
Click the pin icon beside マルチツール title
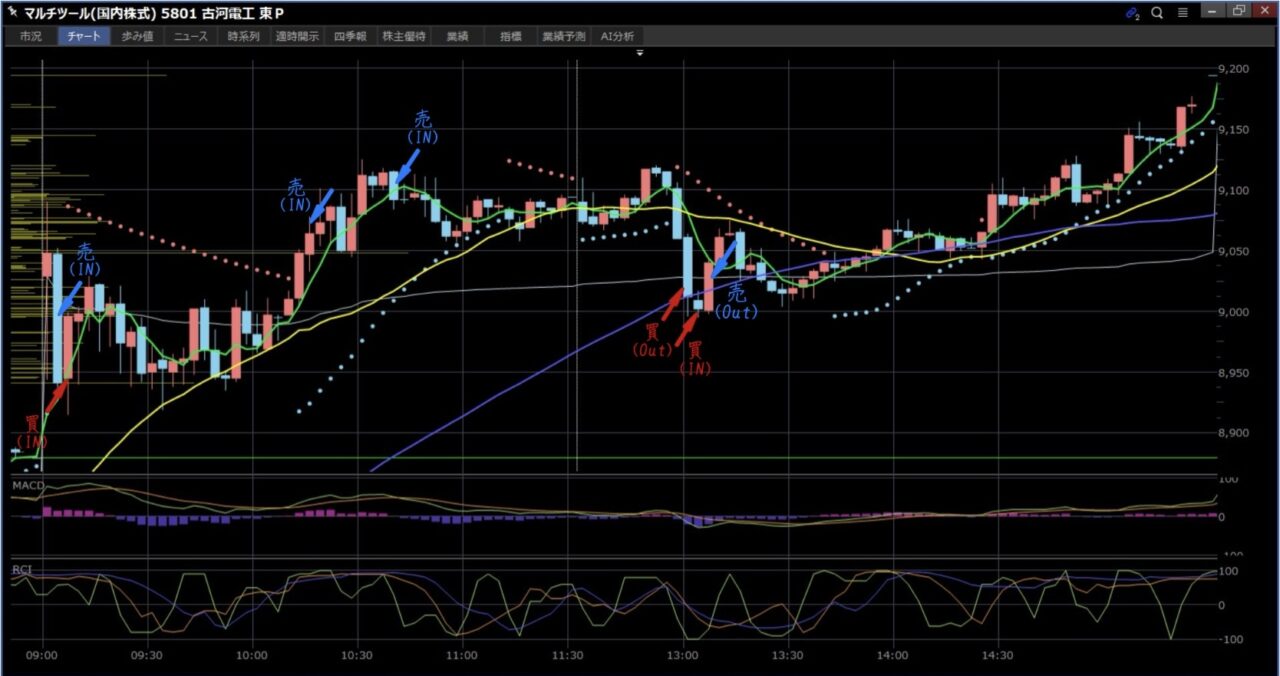pyautogui.click(x=13, y=13)
